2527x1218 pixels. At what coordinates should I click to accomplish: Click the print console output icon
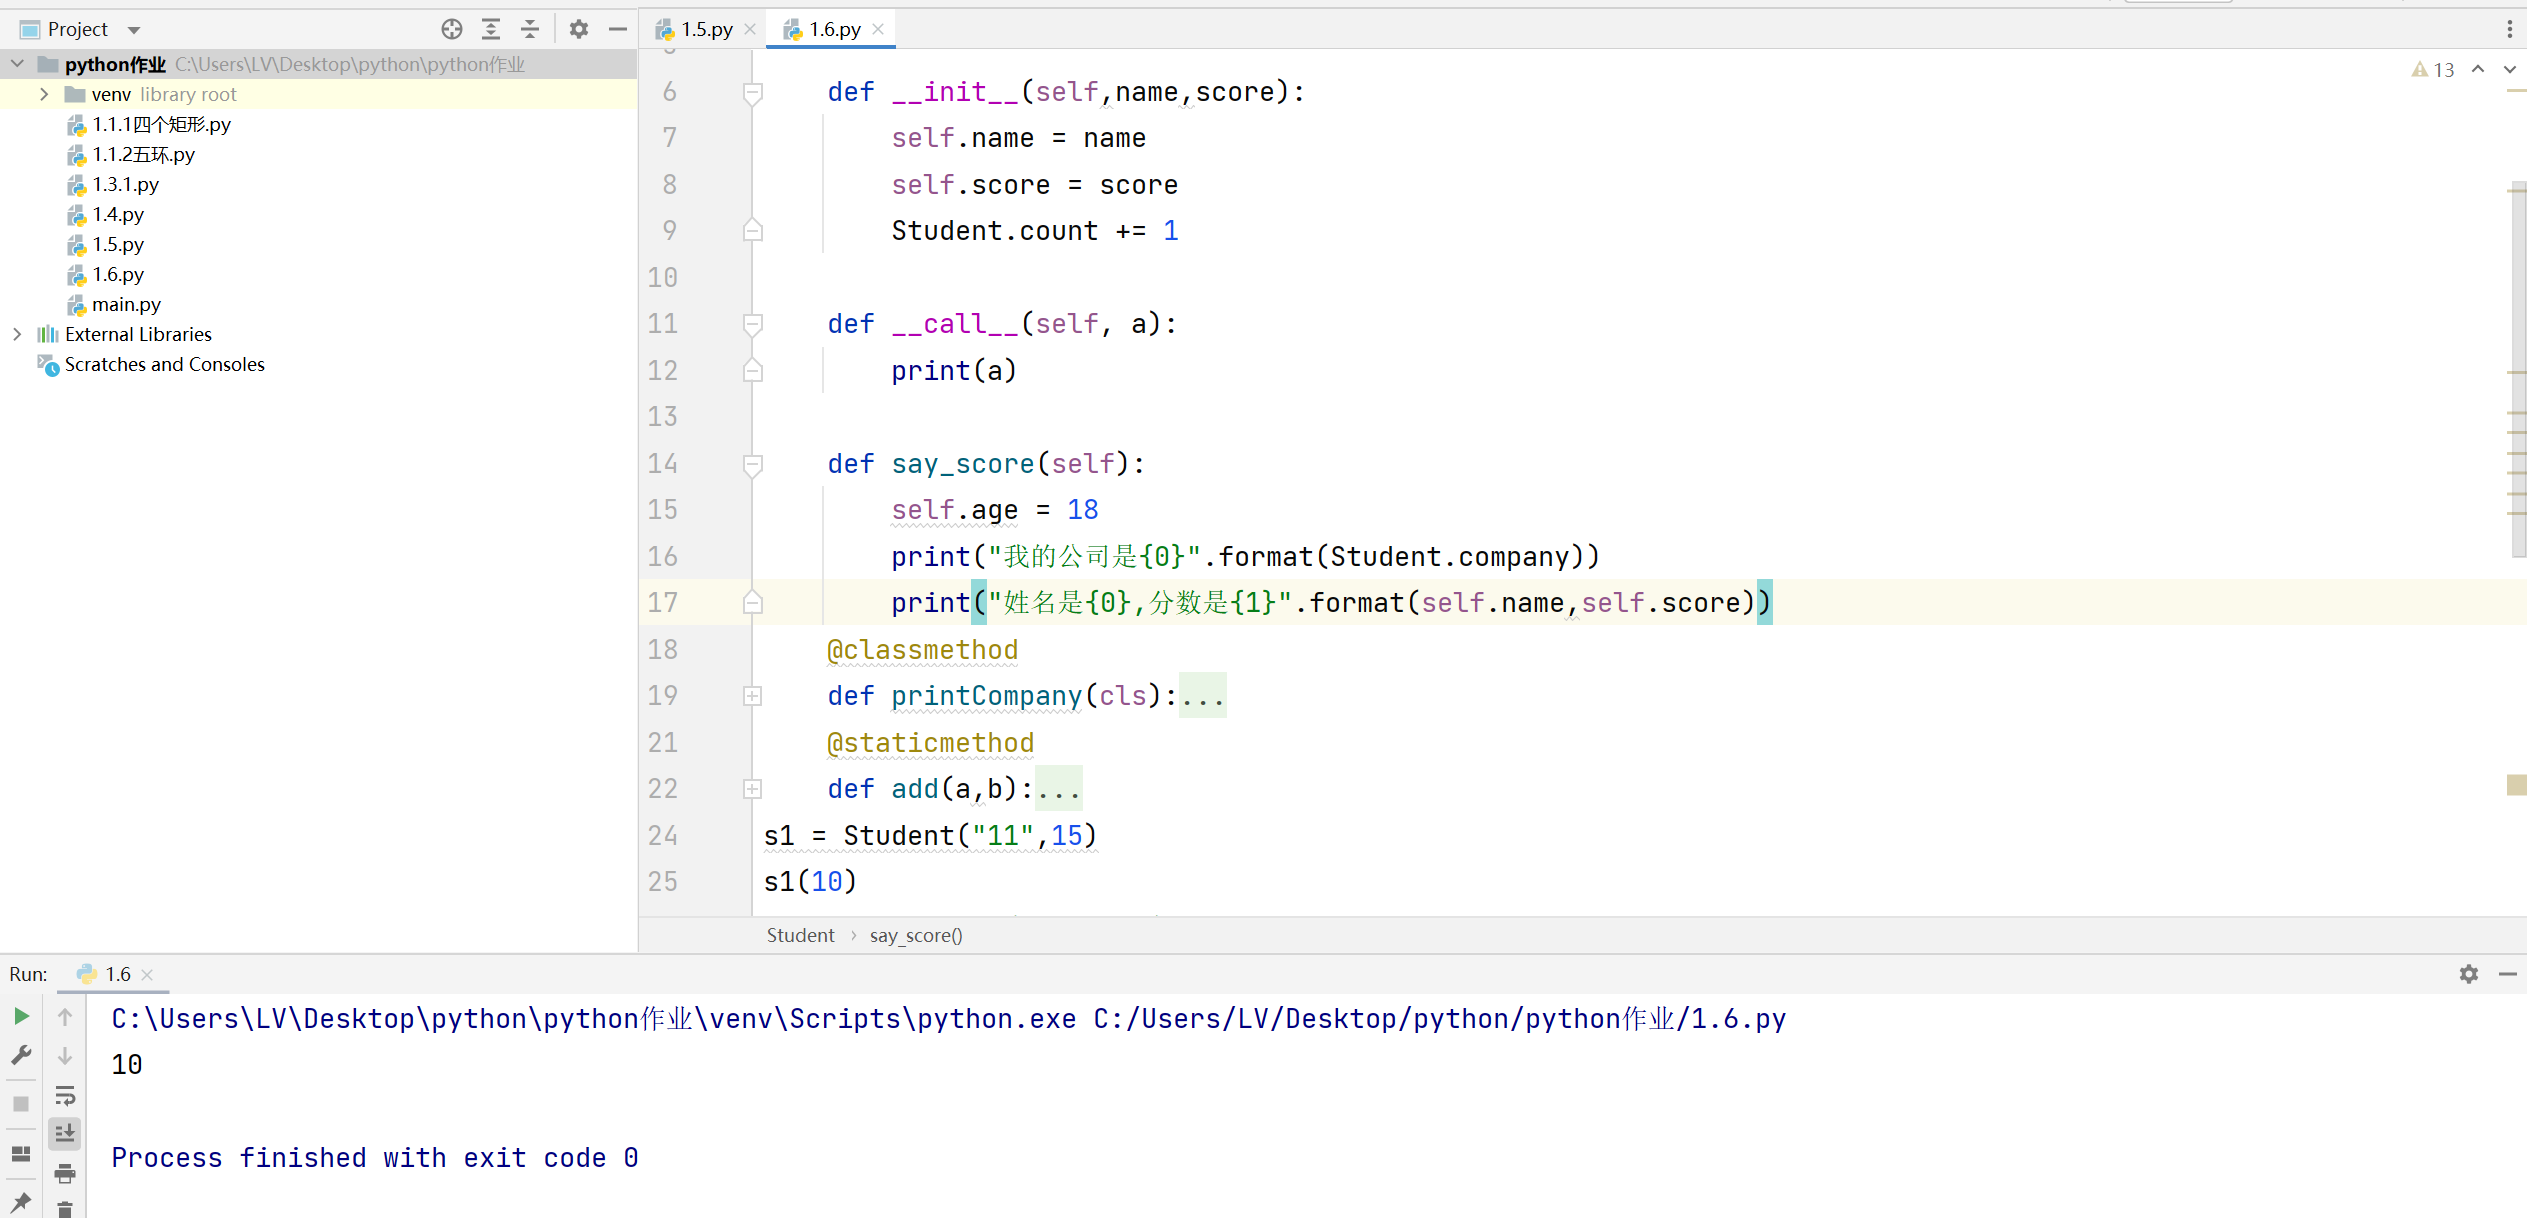(x=65, y=1173)
